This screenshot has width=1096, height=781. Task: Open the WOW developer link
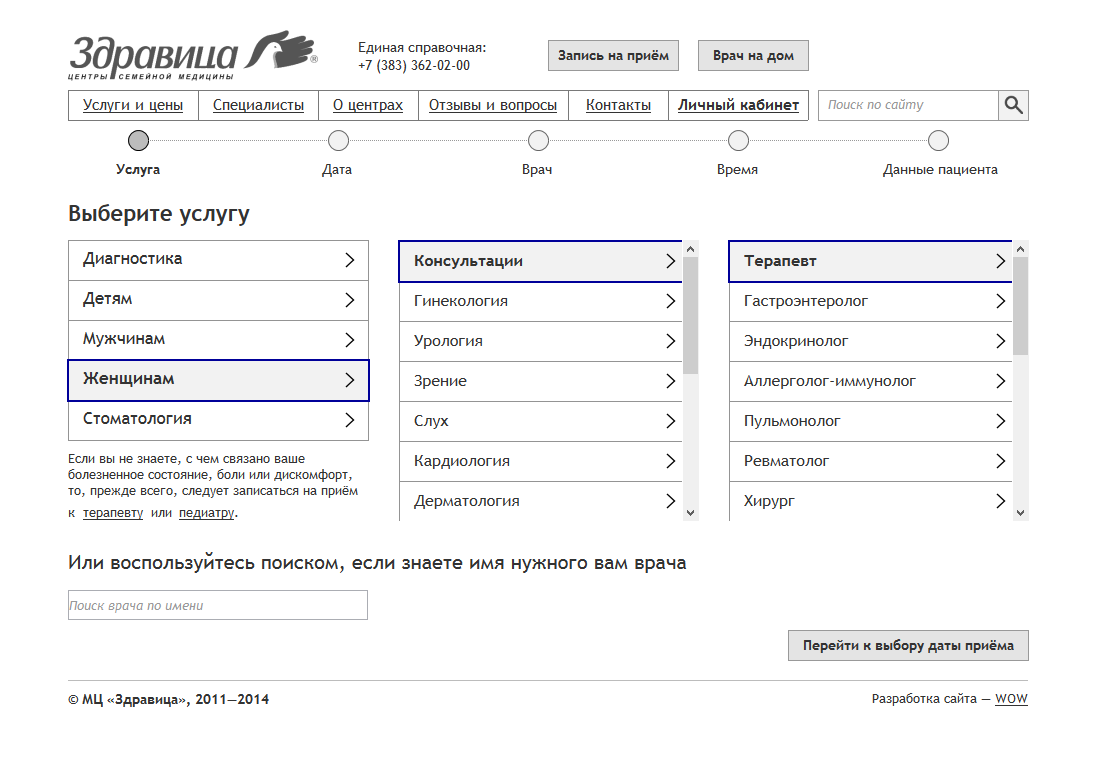click(x=1011, y=698)
